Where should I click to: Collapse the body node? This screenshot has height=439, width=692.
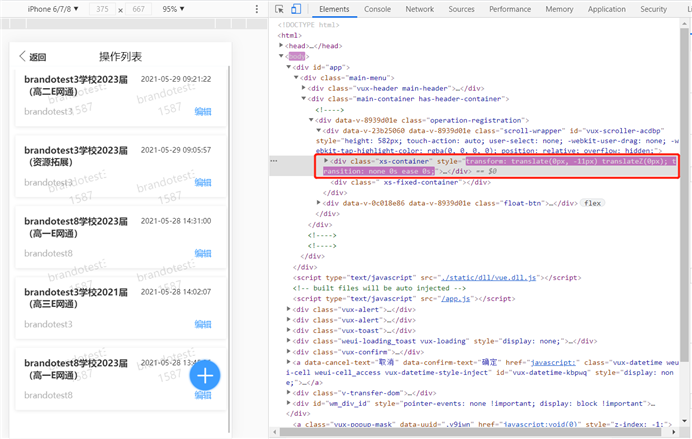(x=281, y=56)
